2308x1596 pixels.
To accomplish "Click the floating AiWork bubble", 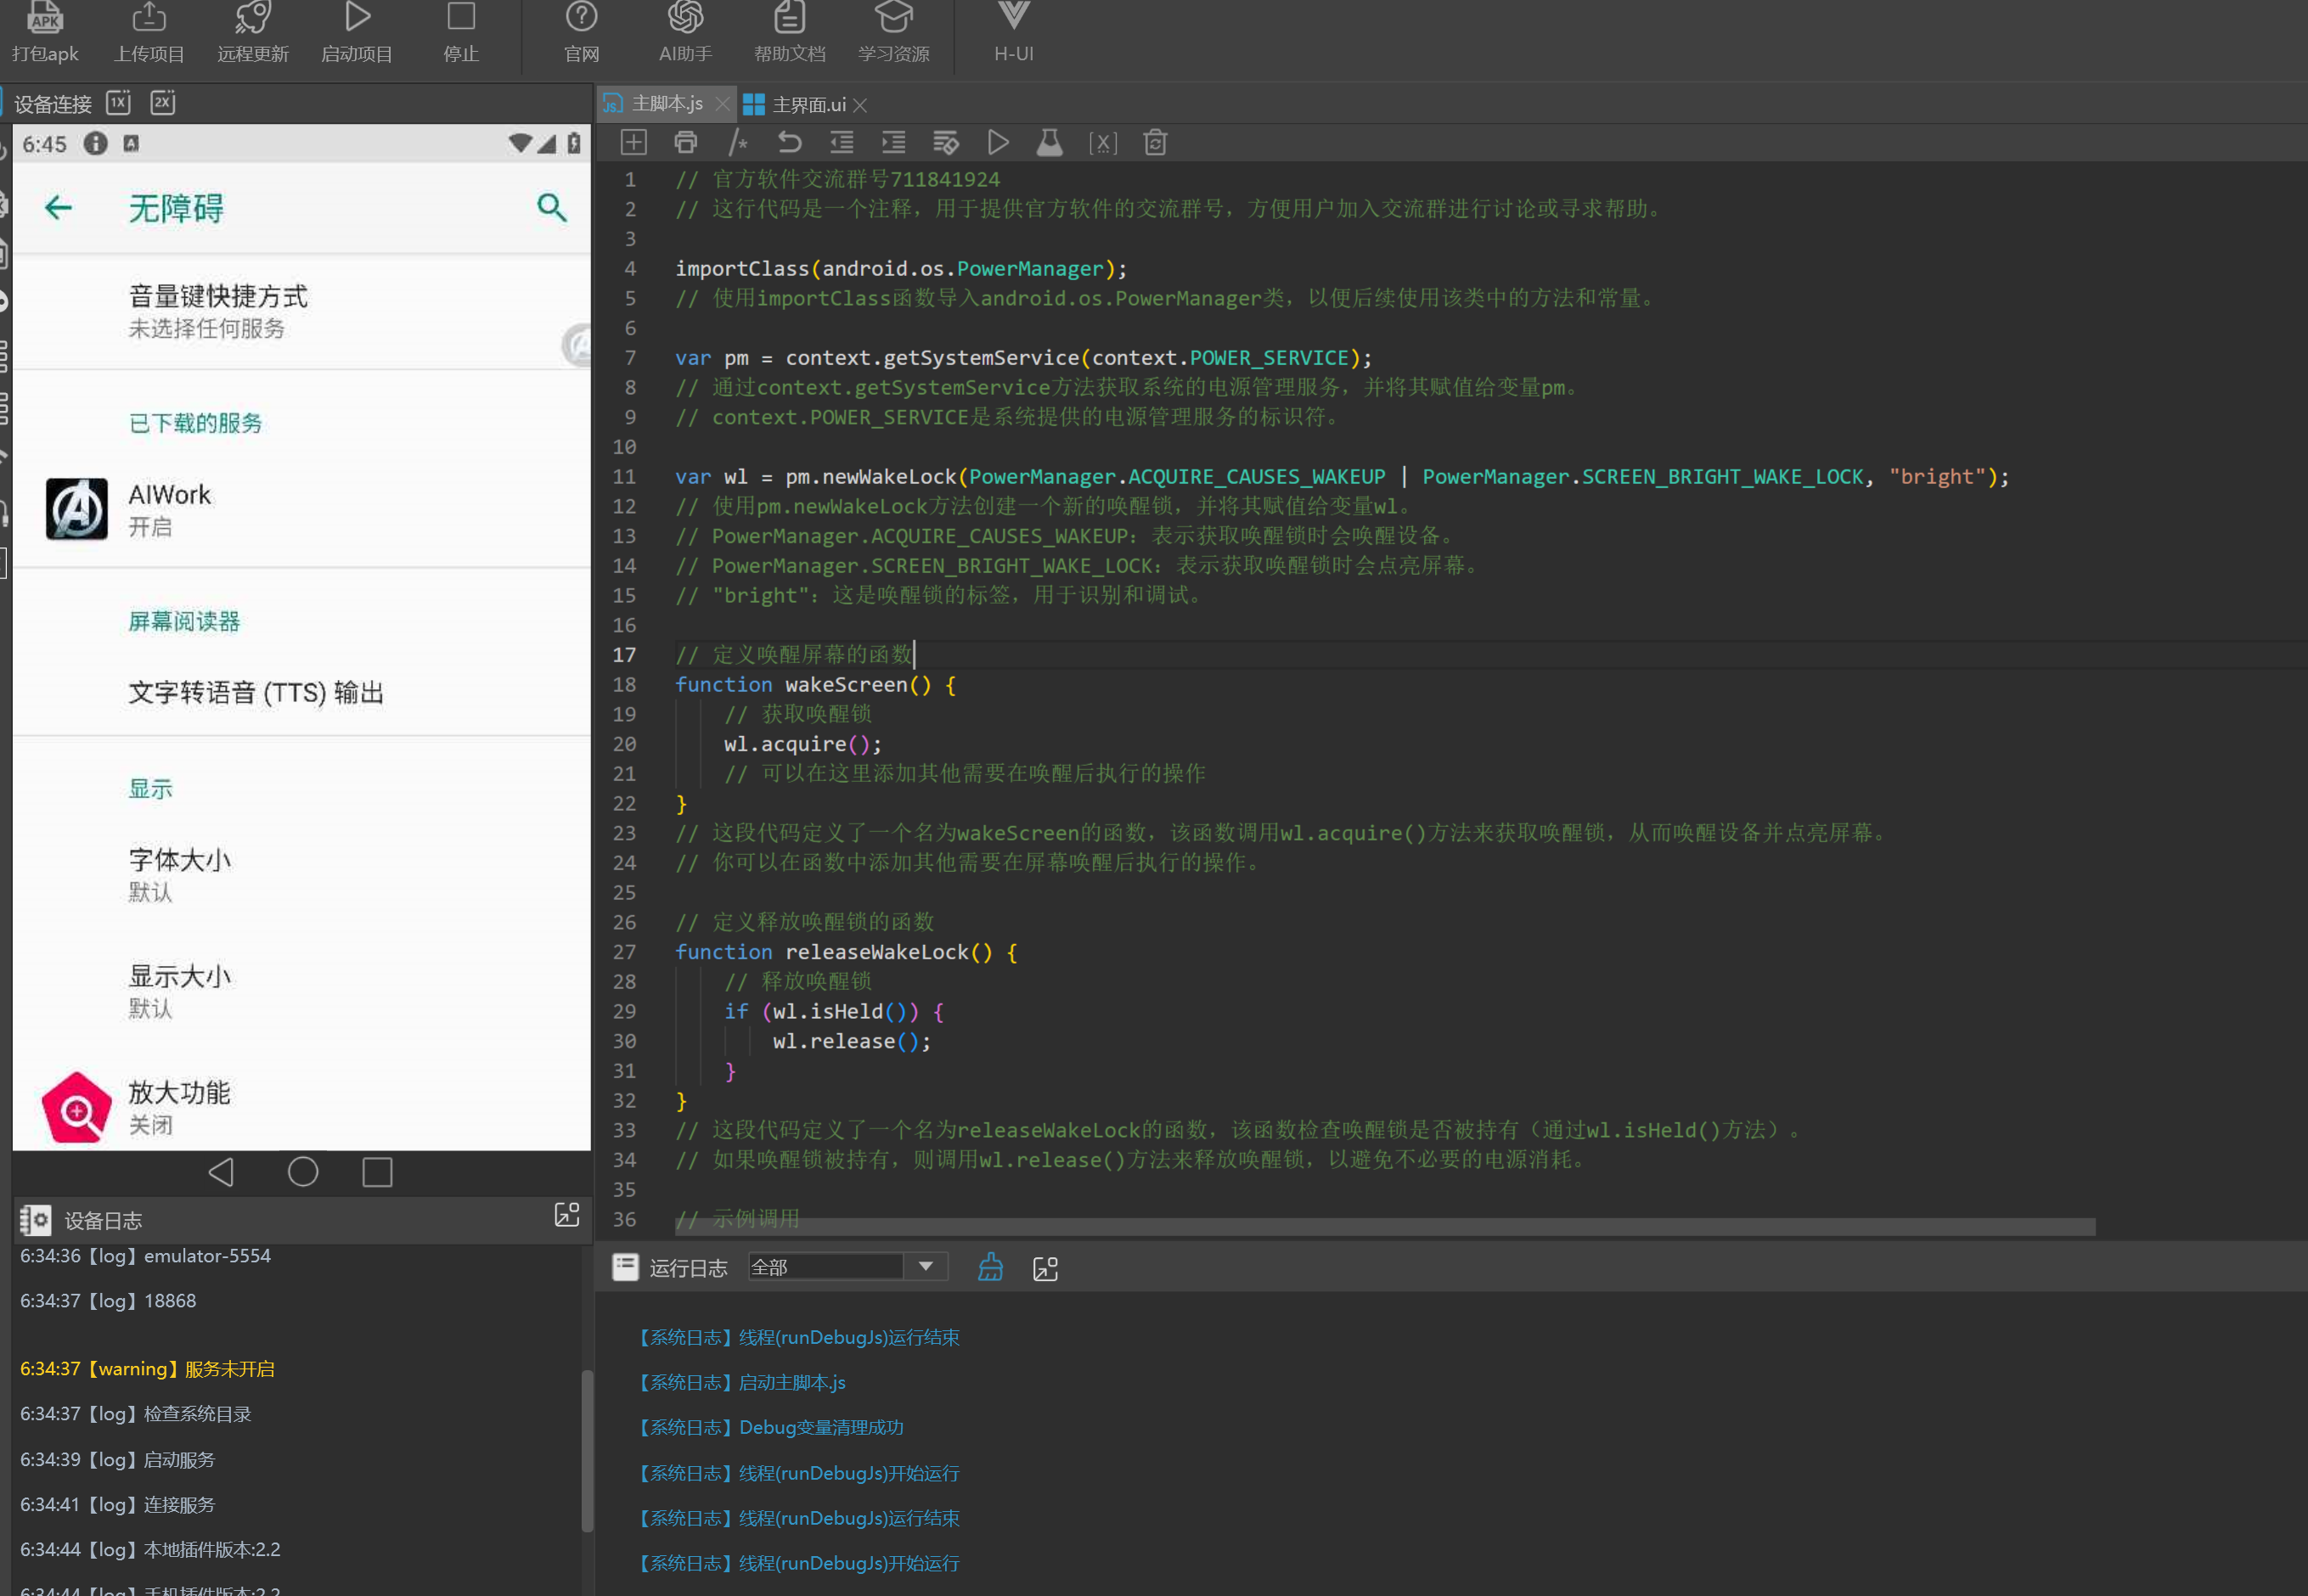I will 577,345.
